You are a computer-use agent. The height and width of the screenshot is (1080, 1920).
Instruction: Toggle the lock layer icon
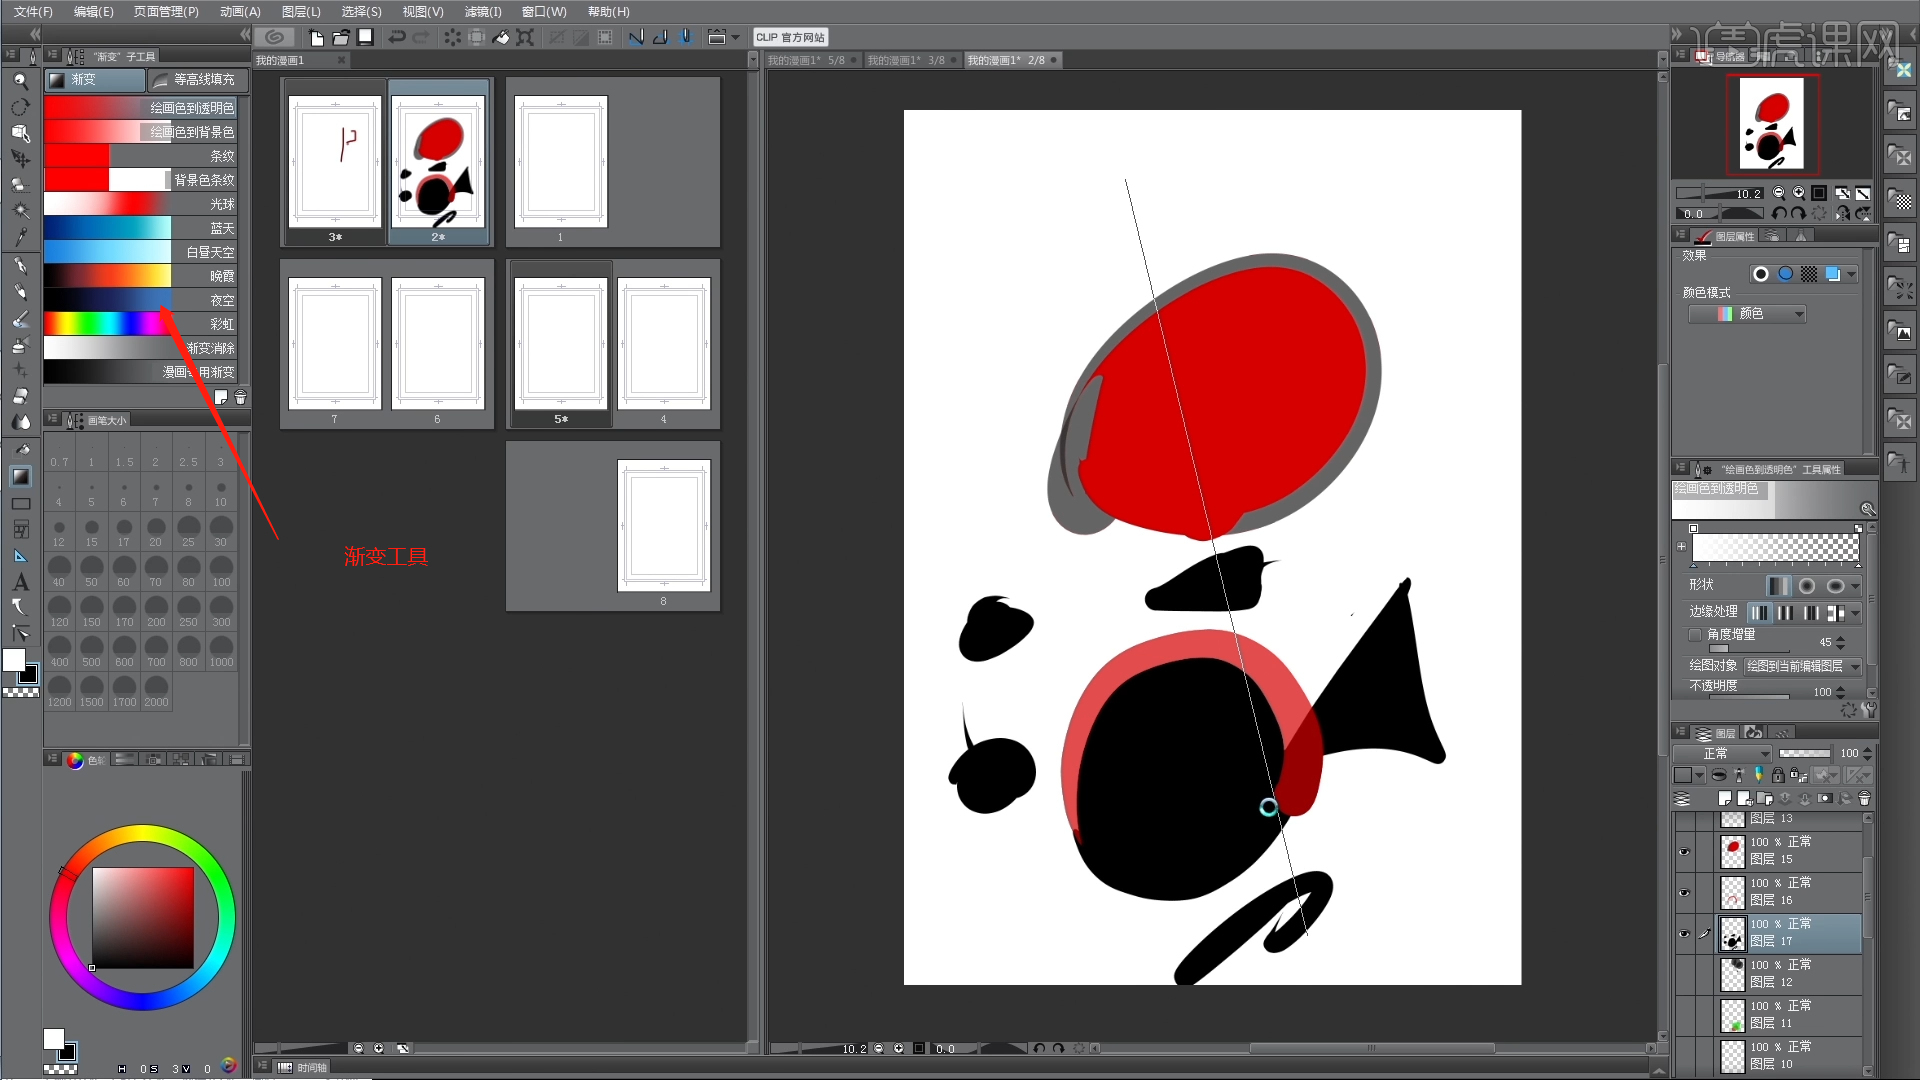click(1777, 775)
